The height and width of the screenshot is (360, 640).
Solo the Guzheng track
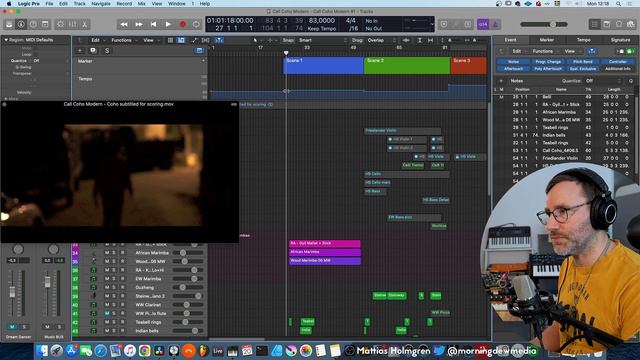tap(114, 287)
